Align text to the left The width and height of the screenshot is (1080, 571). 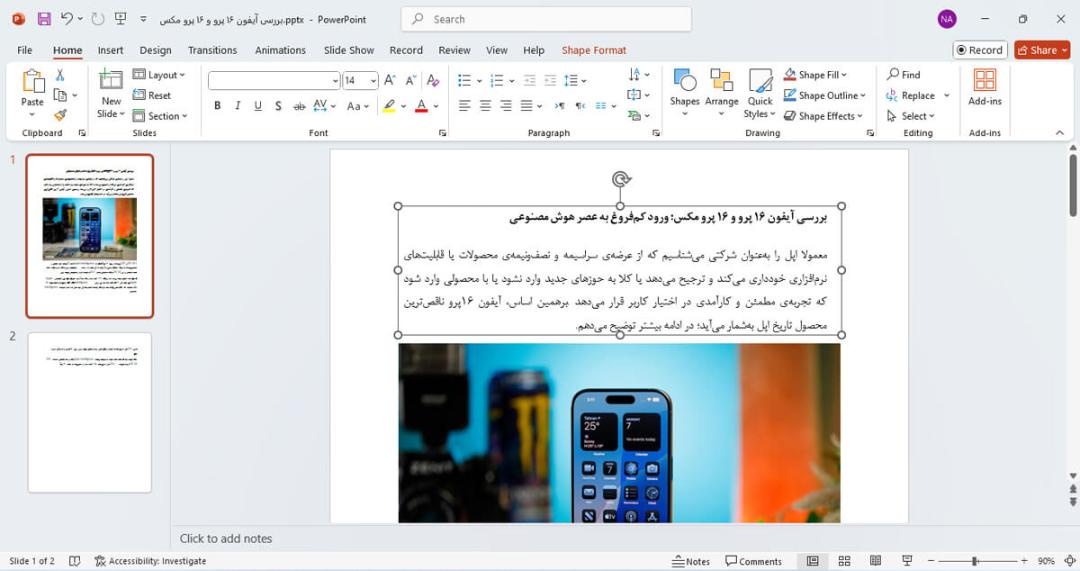[x=465, y=106]
